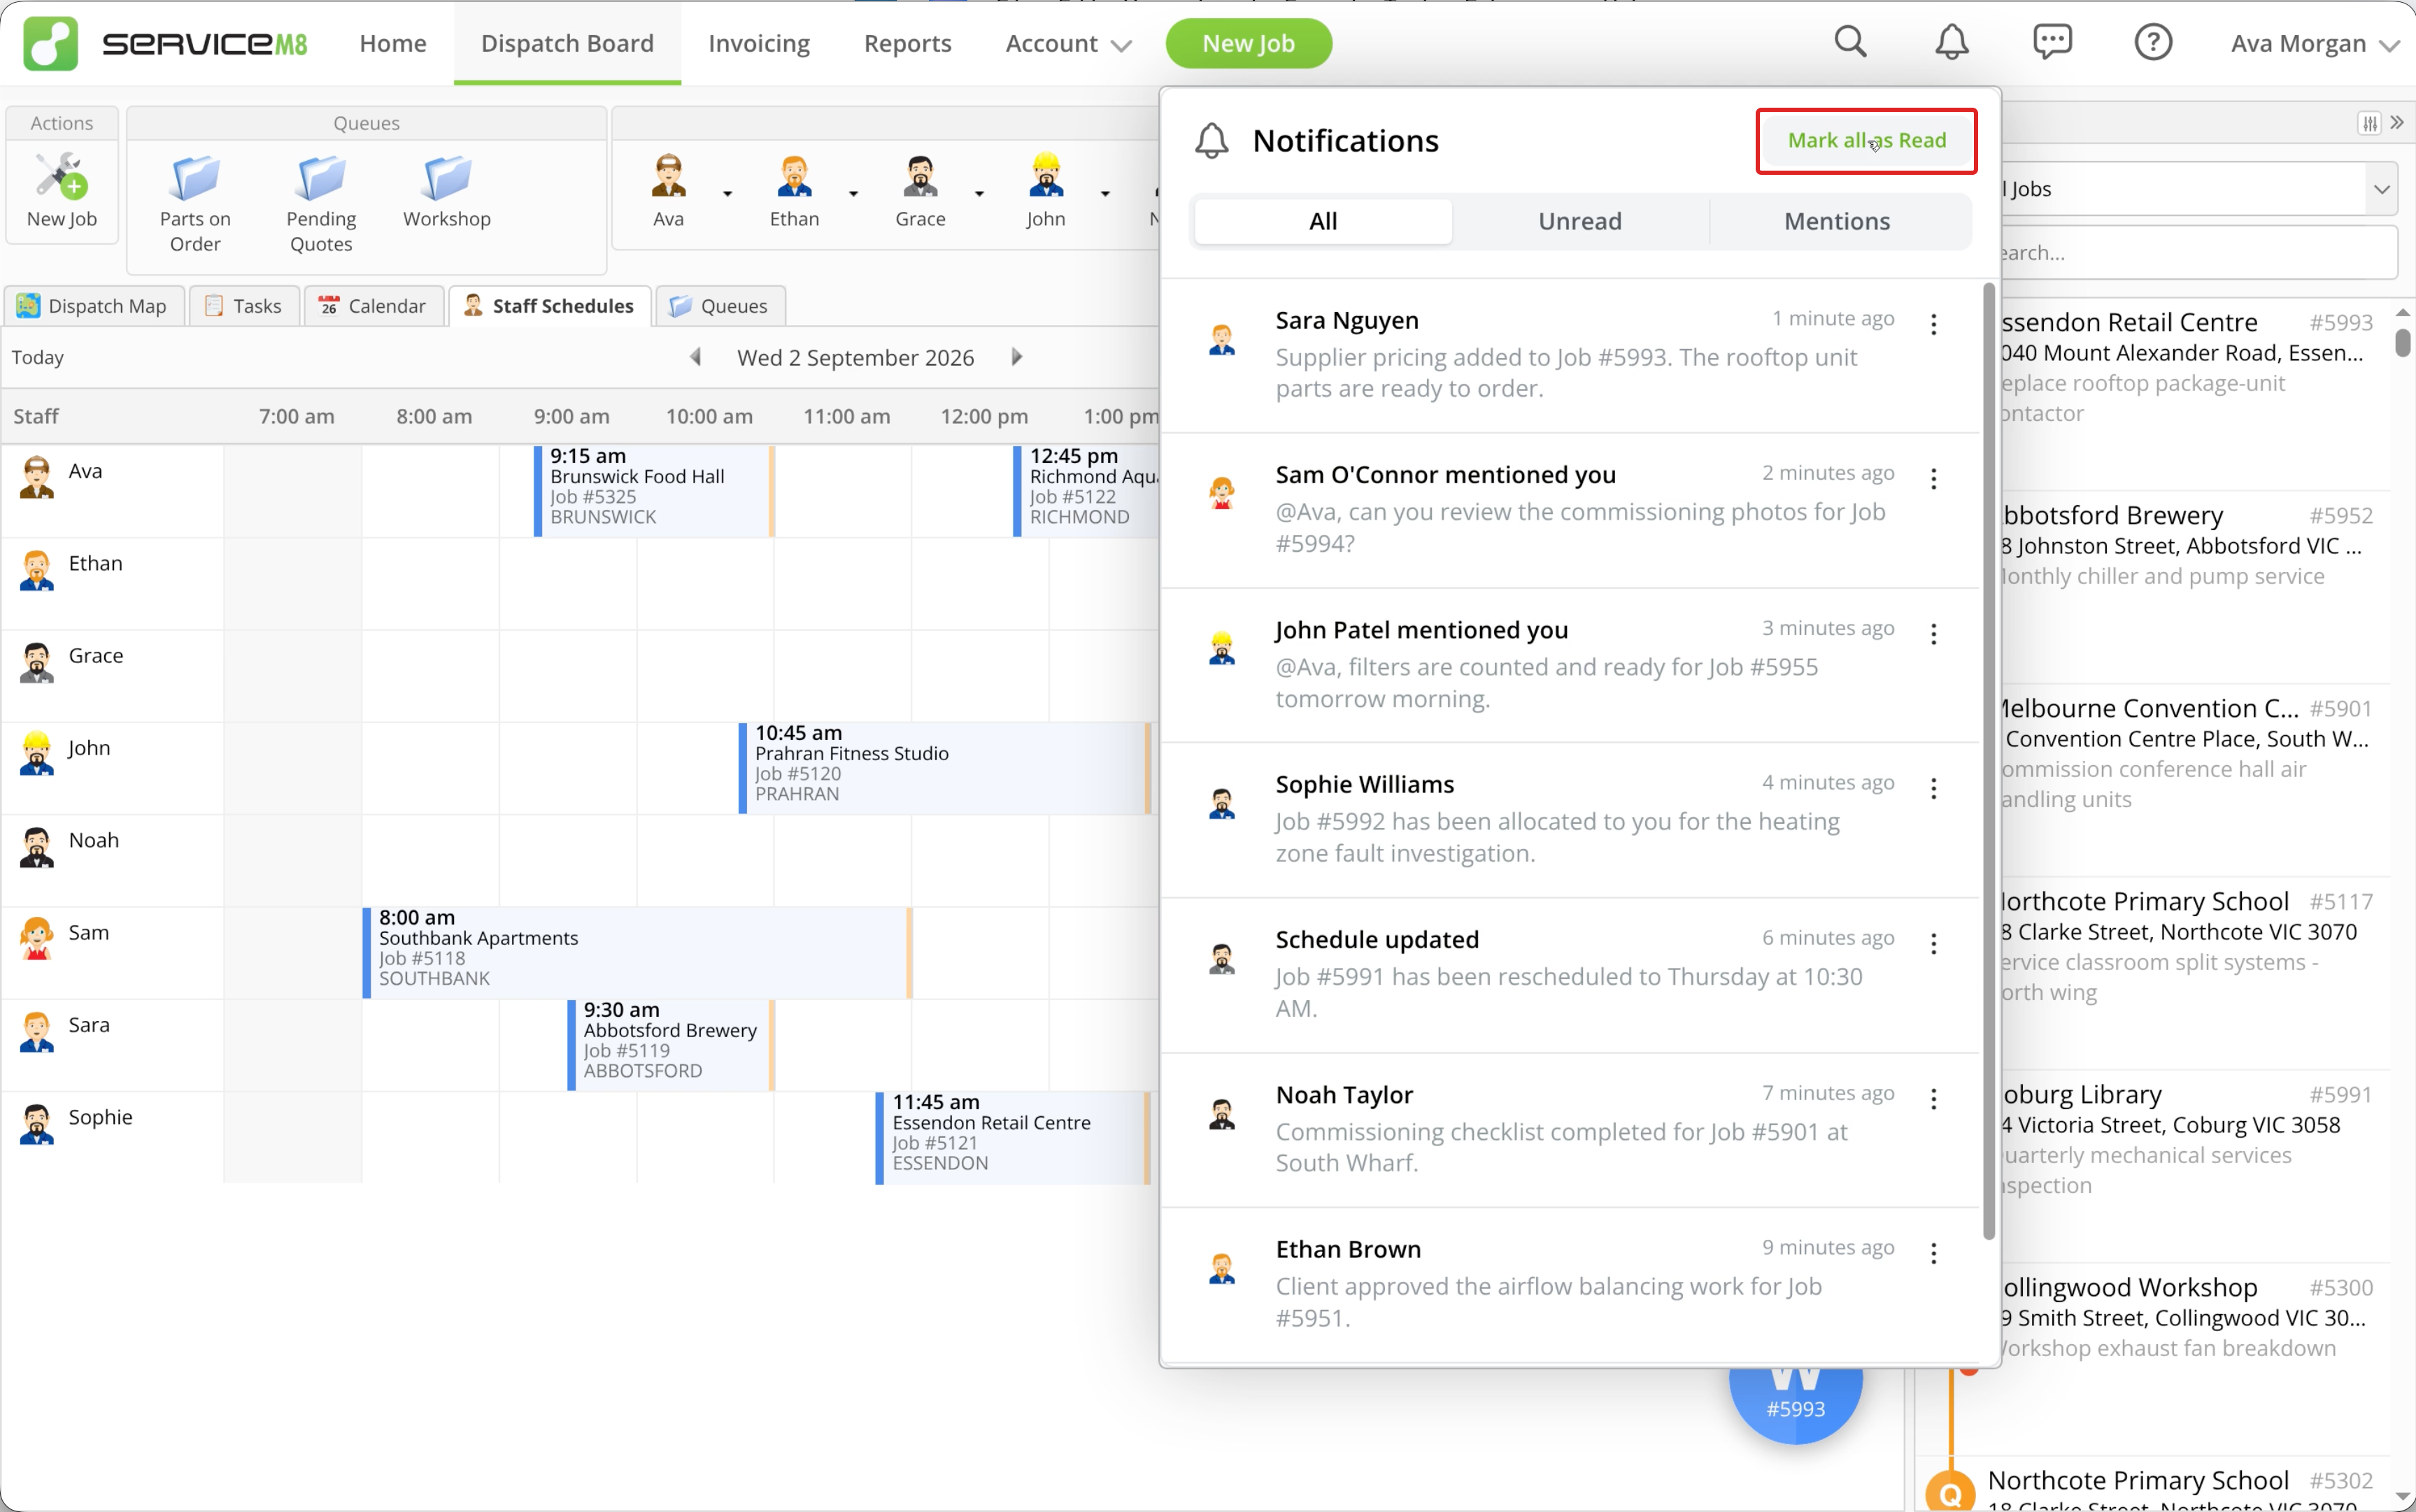Select Grace's avatar in the staff toolbar
Viewport: 2416px width, 1512px height.
coord(920,176)
